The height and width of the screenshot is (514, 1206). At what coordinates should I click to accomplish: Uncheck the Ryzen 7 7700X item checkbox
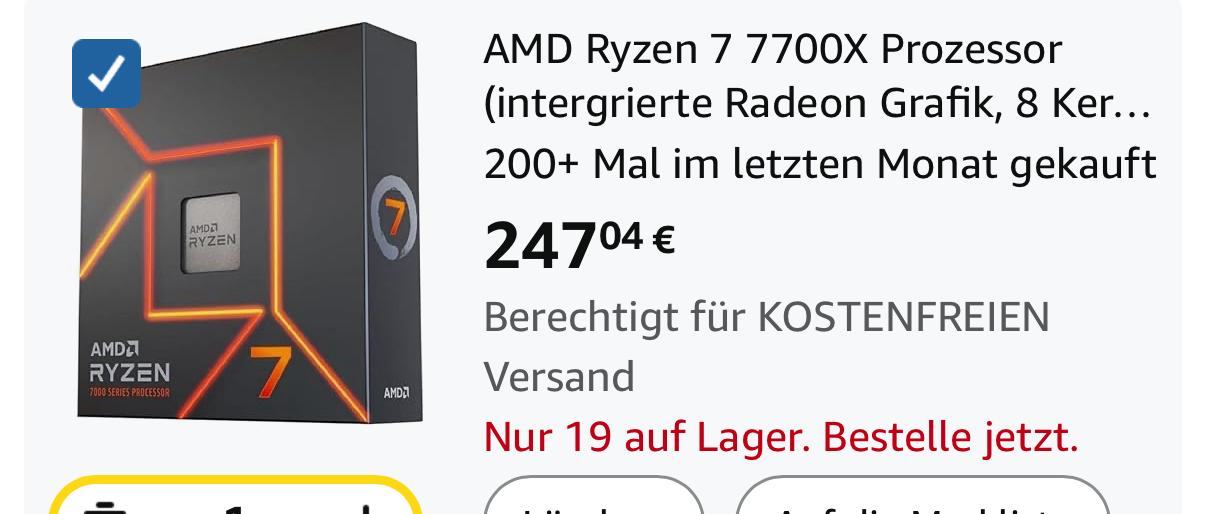(106, 73)
